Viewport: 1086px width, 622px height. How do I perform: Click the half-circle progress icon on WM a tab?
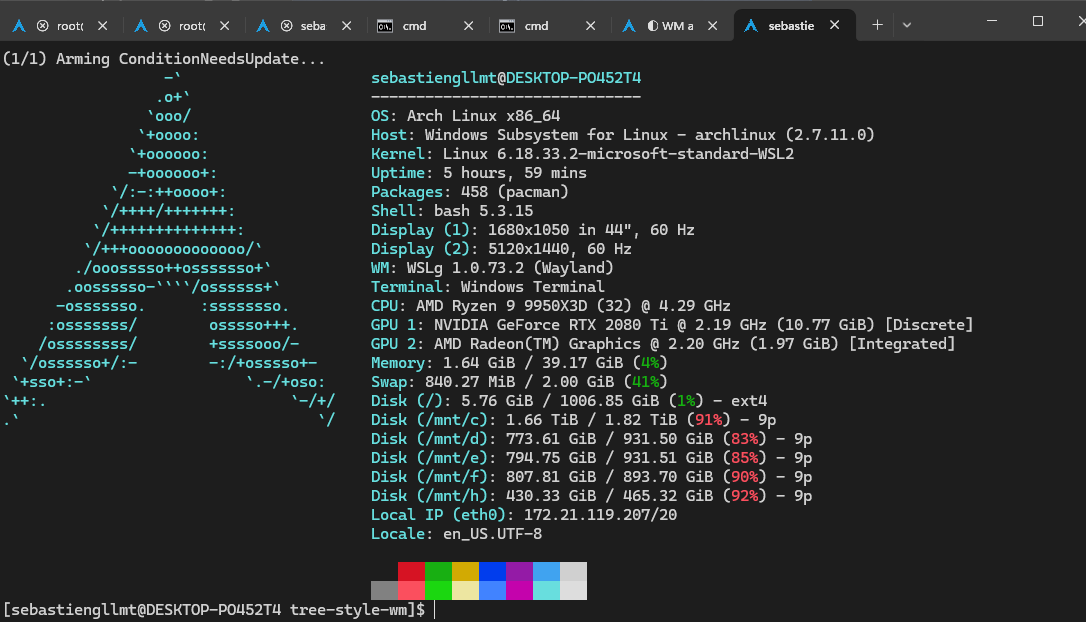652,26
